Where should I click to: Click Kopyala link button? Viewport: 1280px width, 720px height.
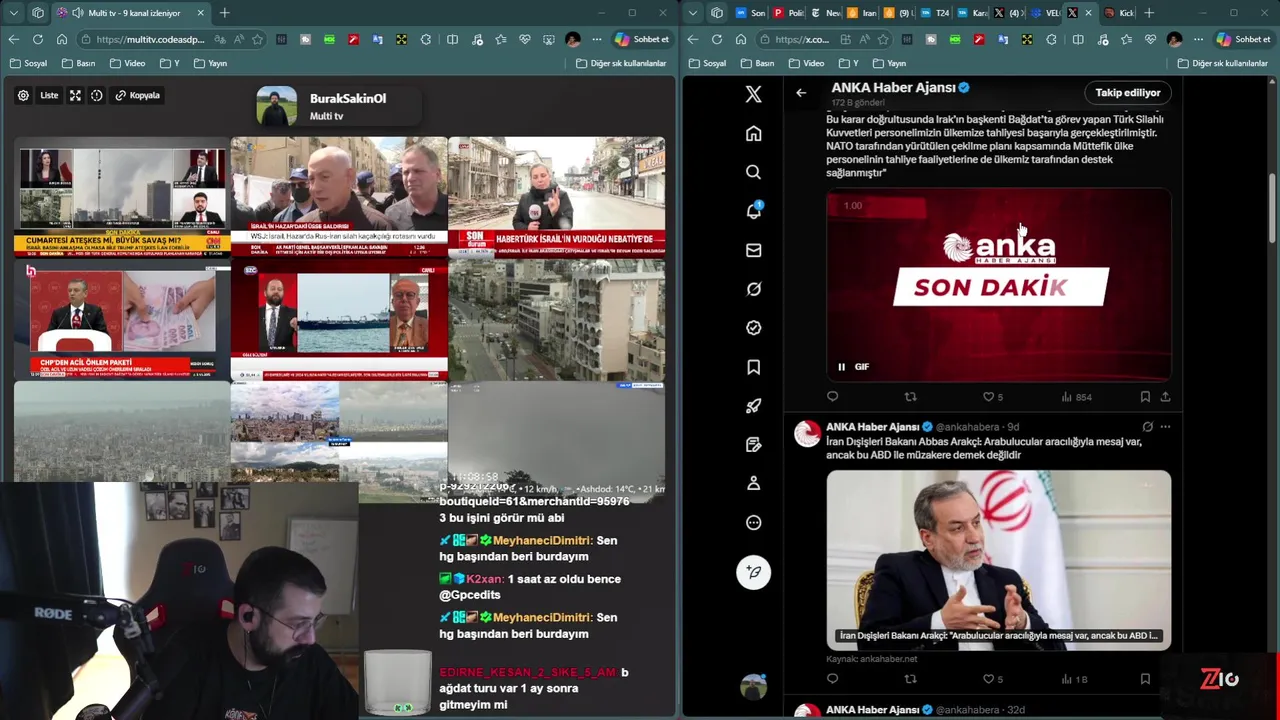(x=138, y=96)
